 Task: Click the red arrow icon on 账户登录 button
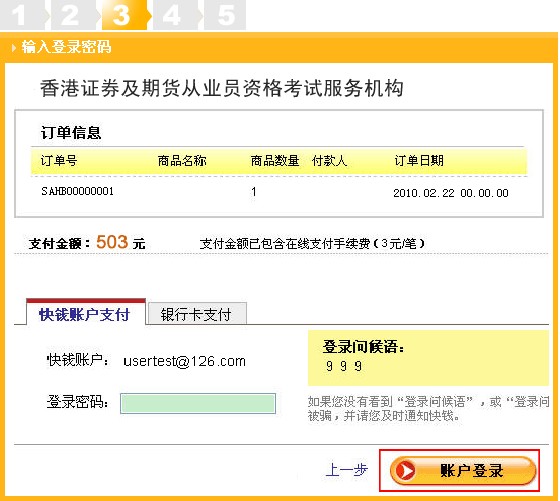[405, 471]
